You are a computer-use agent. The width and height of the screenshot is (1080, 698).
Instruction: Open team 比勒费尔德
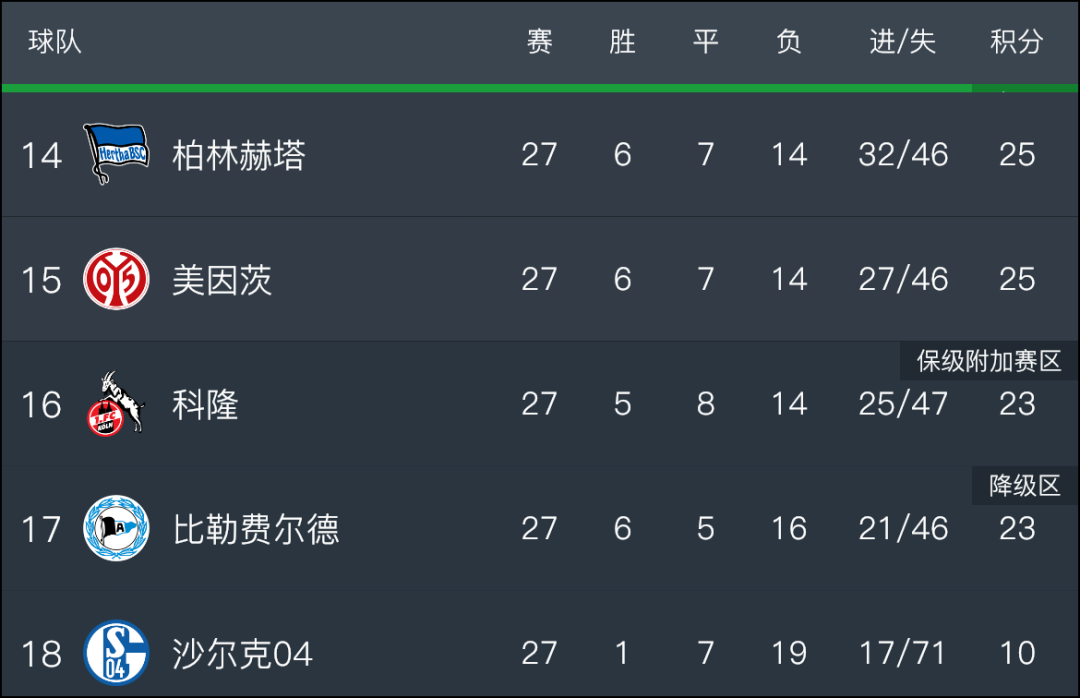pos(256,529)
